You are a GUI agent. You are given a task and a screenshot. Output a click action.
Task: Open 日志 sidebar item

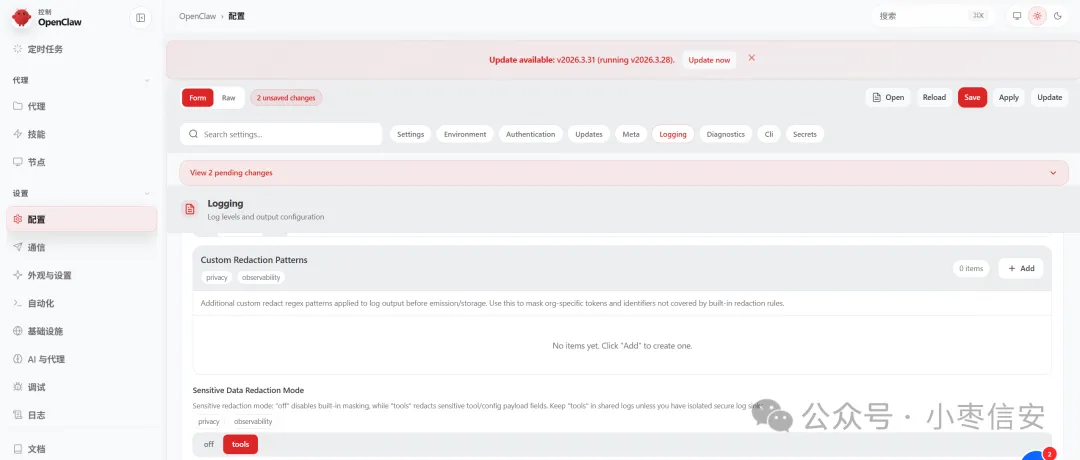point(83,415)
